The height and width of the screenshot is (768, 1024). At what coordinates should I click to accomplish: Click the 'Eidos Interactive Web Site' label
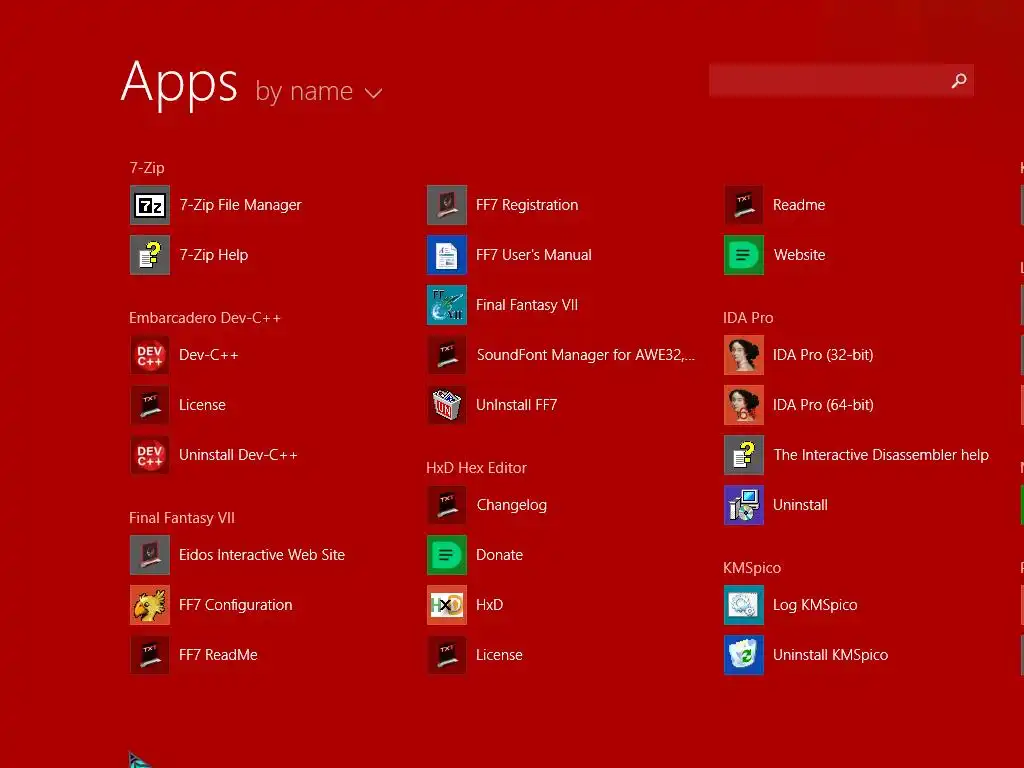coord(262,555)
